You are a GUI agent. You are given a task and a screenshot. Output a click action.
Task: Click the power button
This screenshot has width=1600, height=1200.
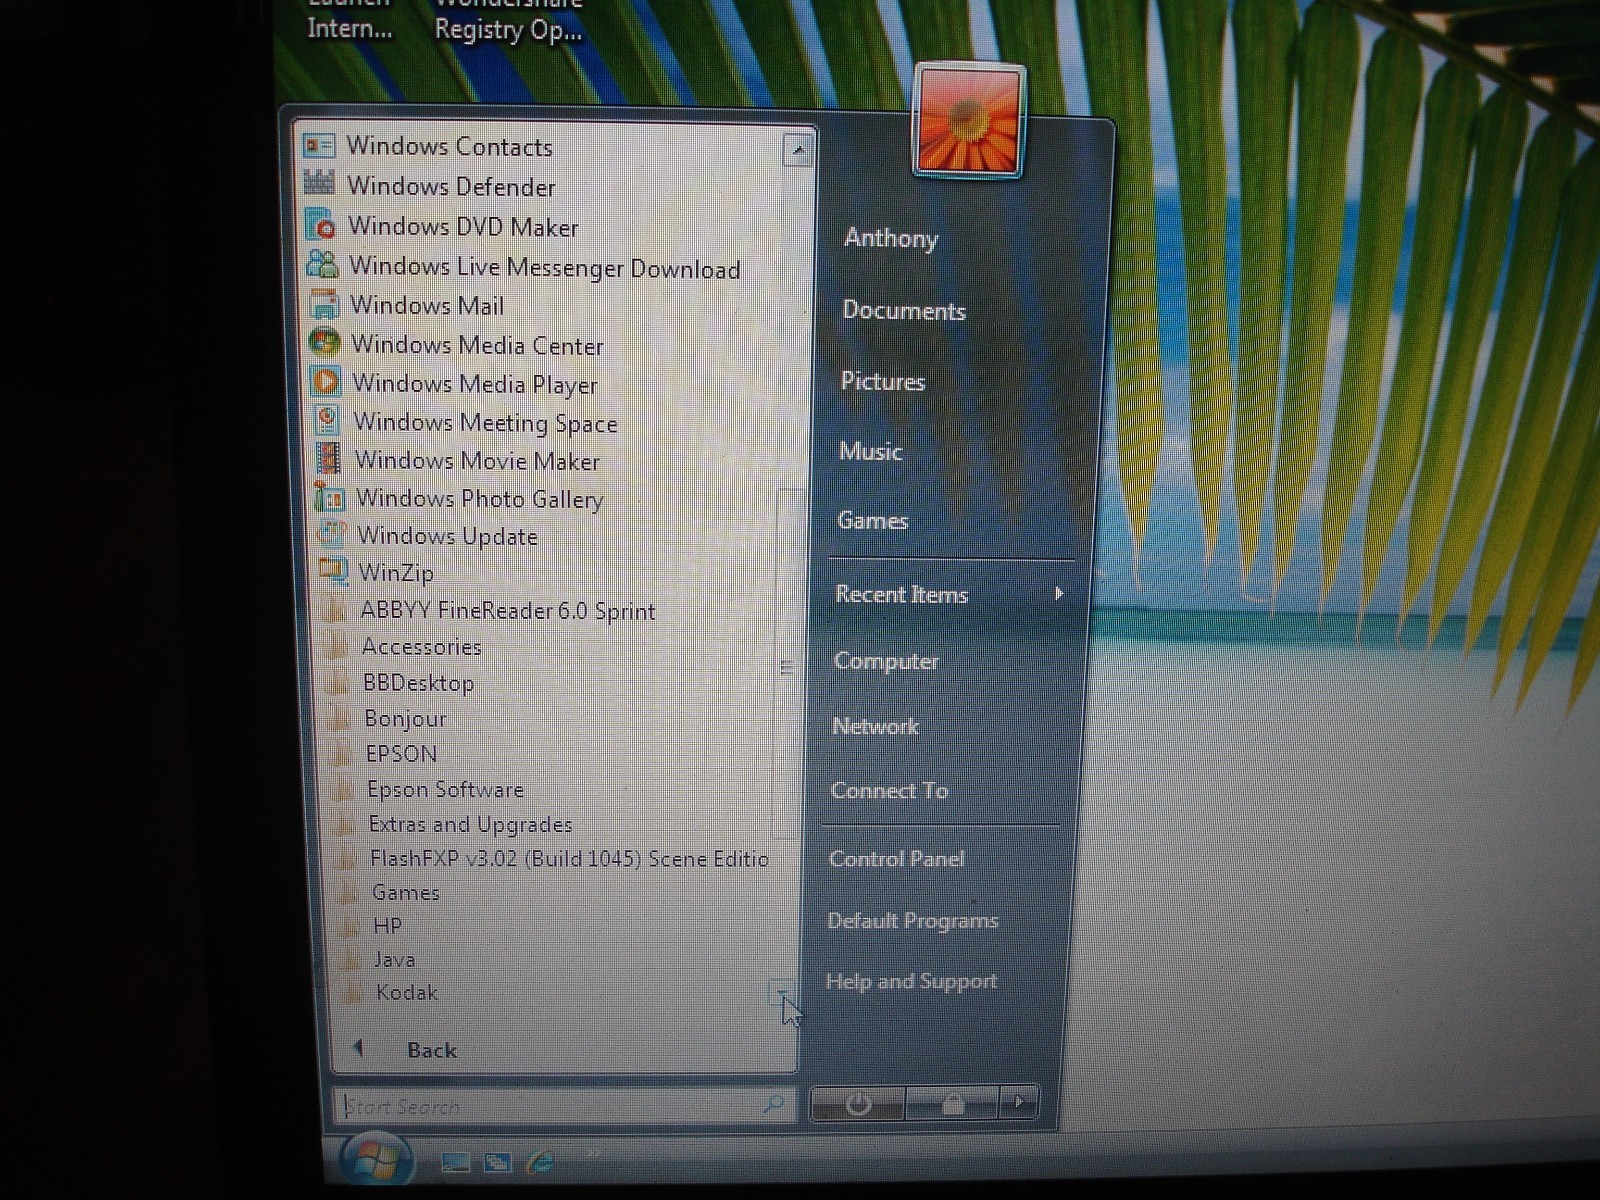(x=857, y=1104)
